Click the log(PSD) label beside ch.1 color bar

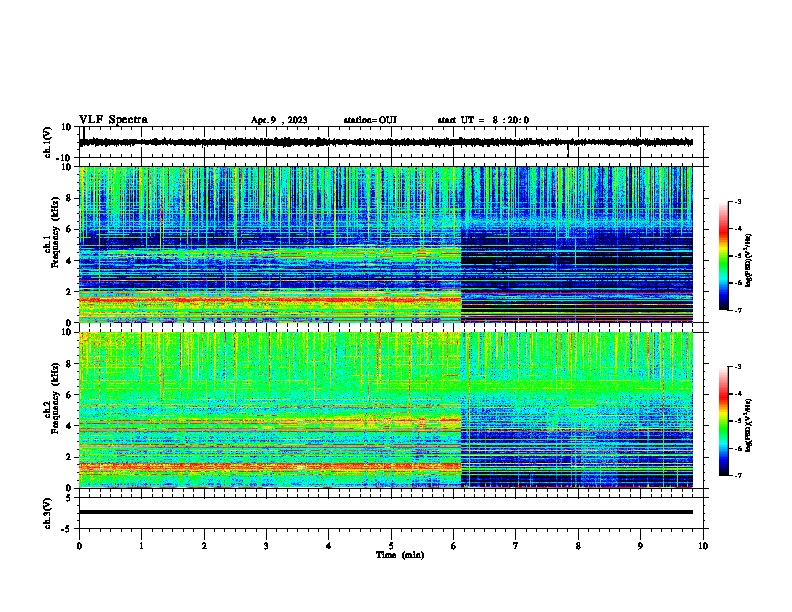(x=748, y=261)
